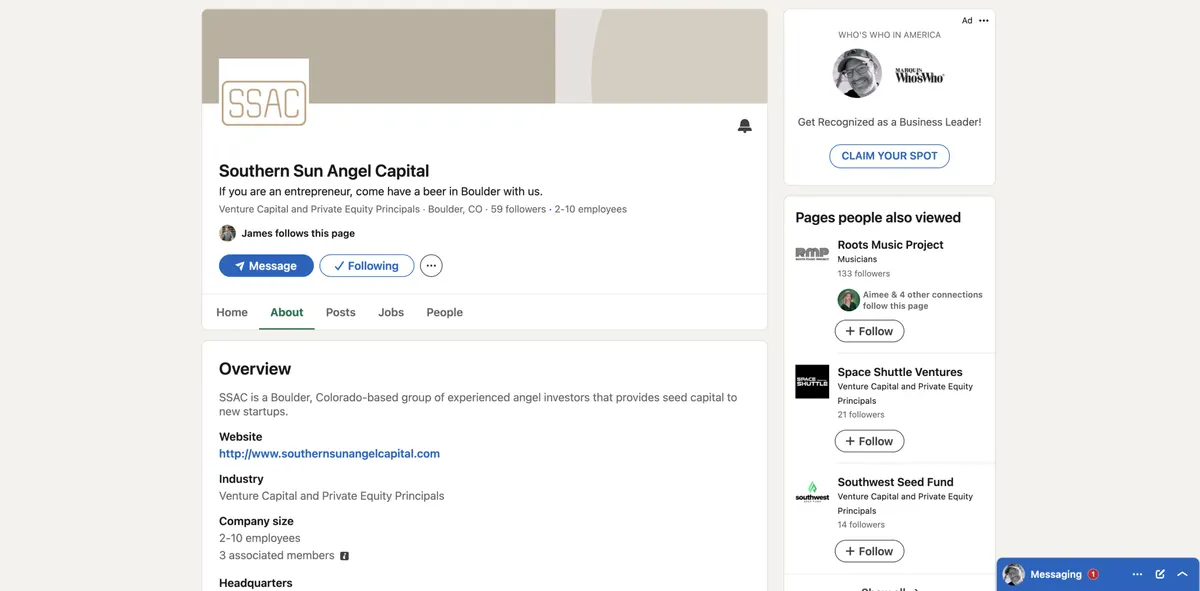The width and height of the screenshot is (1200, 591).
Task: Click the Southern Sun Angel Capital heading
Action: coord(324,171)
